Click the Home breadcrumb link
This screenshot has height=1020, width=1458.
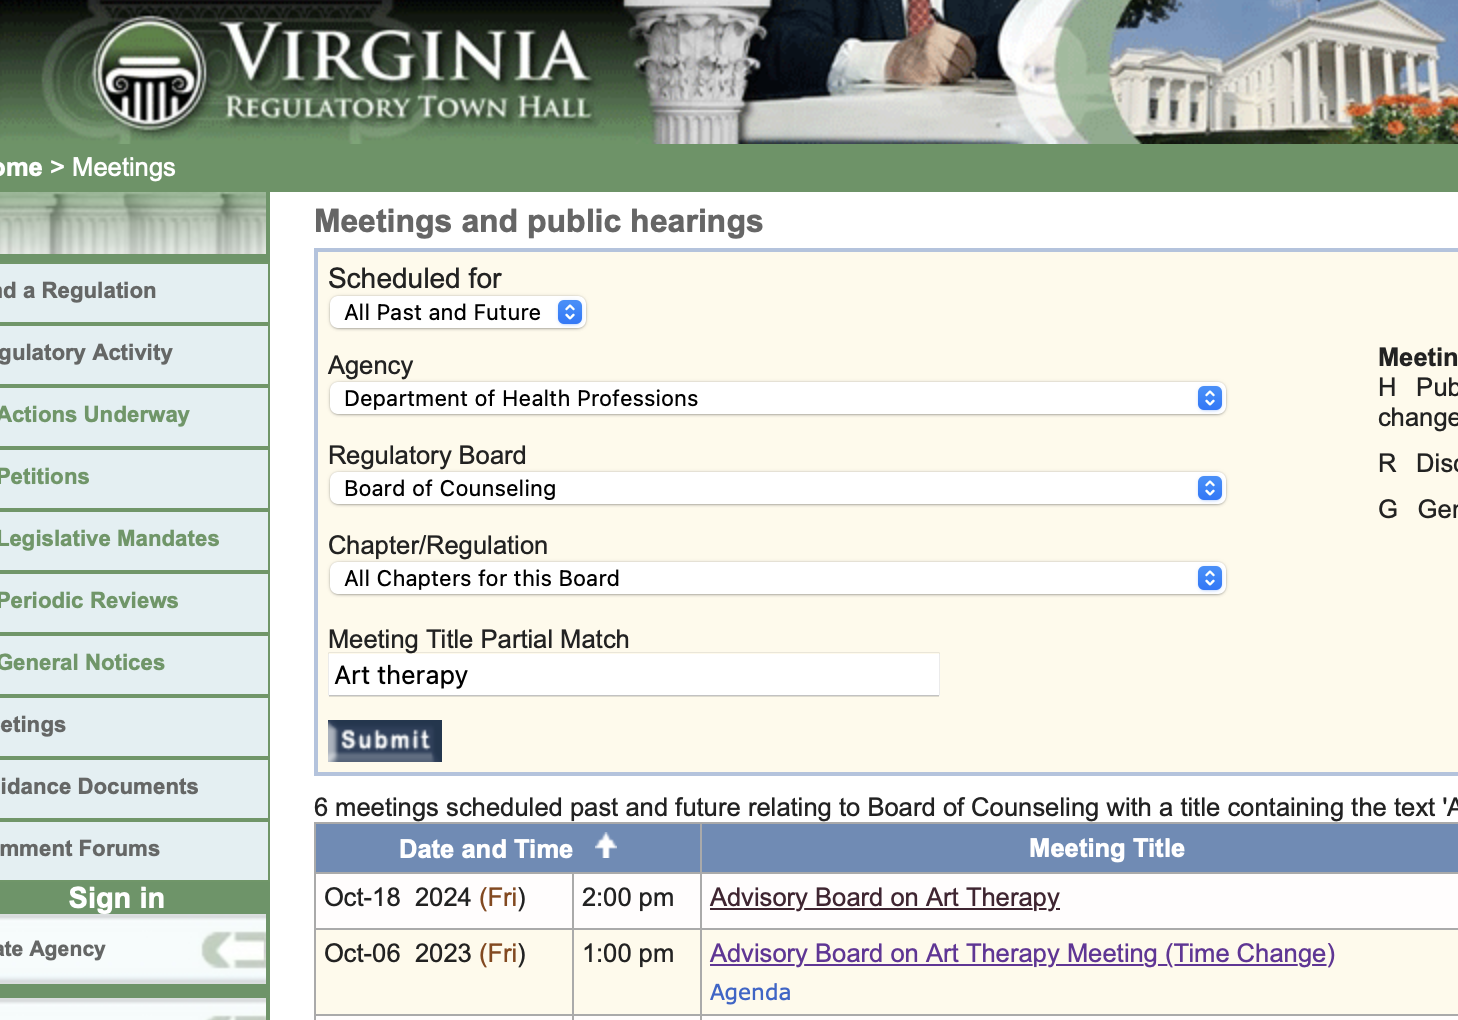coord(21,168)
